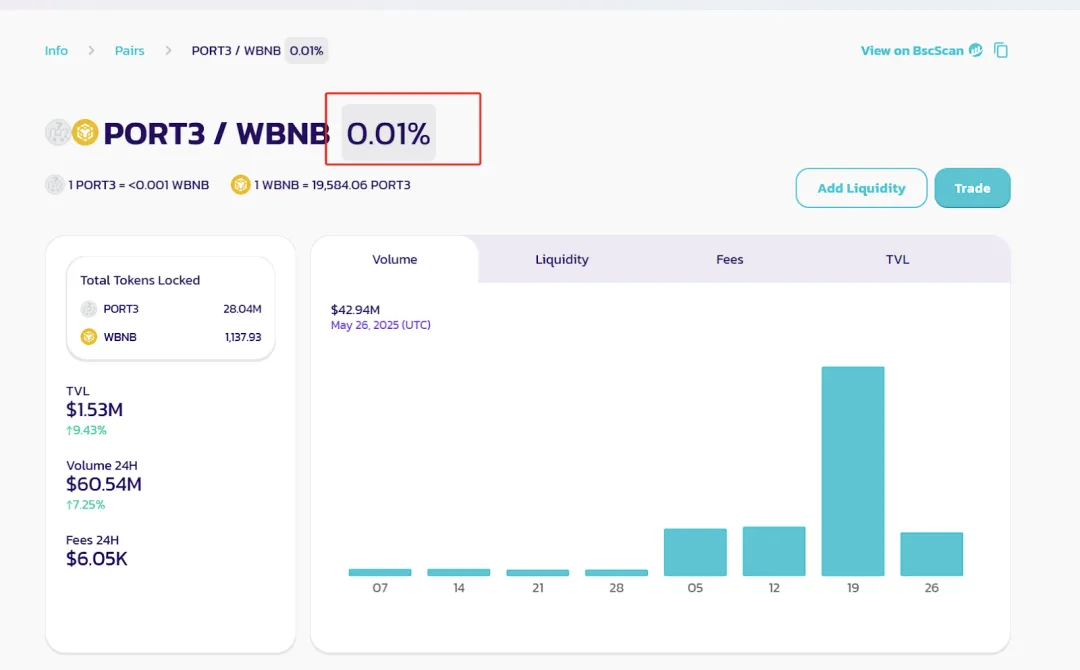
Task: Click the TVL value $1.53M
Action: (x=94, y=410)
